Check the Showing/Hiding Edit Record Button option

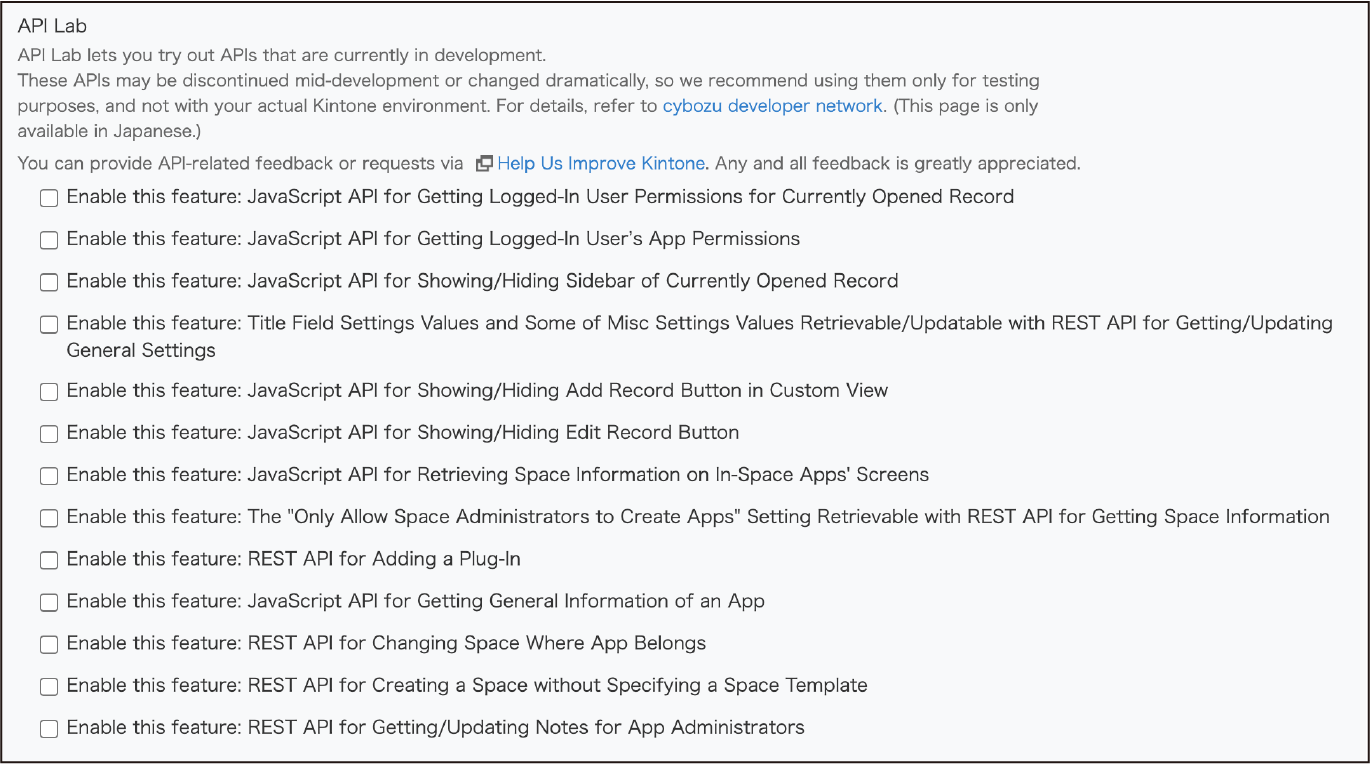(49, 434)
